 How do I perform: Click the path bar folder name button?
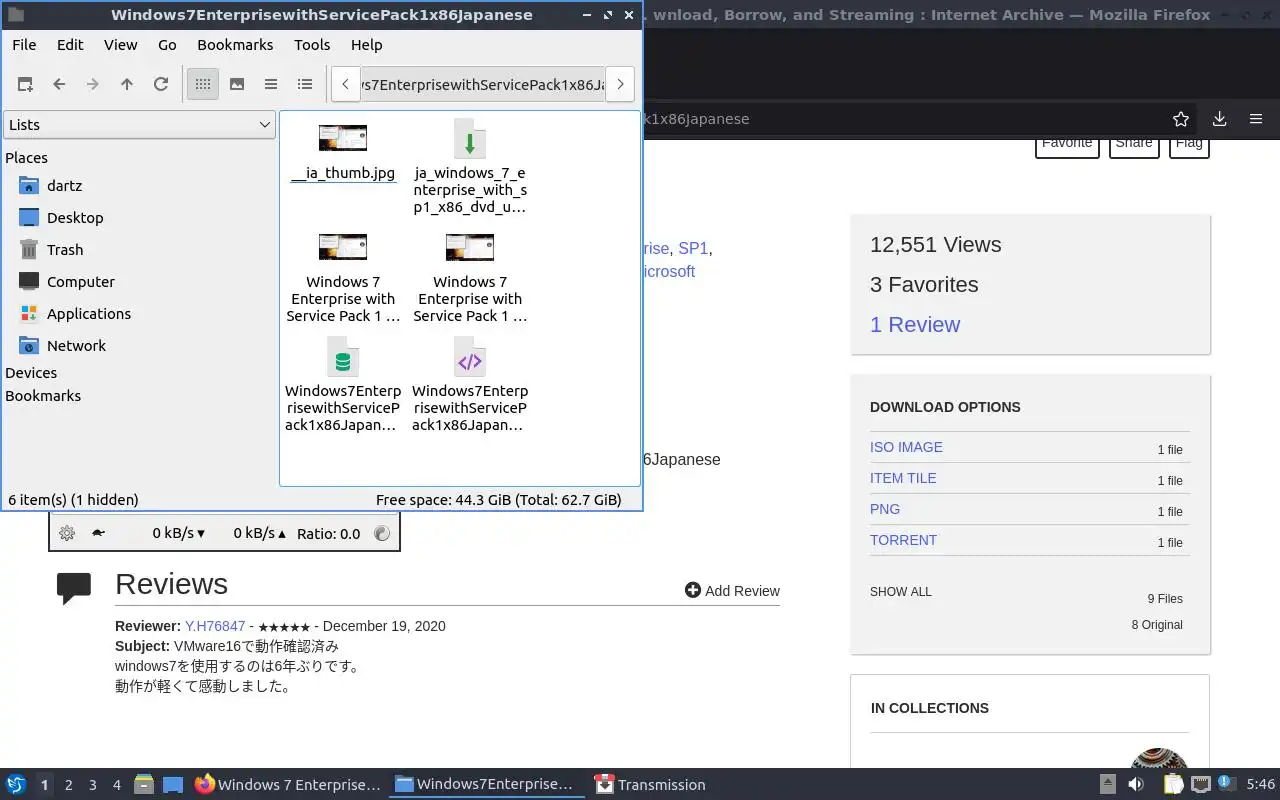pos(483,85)
